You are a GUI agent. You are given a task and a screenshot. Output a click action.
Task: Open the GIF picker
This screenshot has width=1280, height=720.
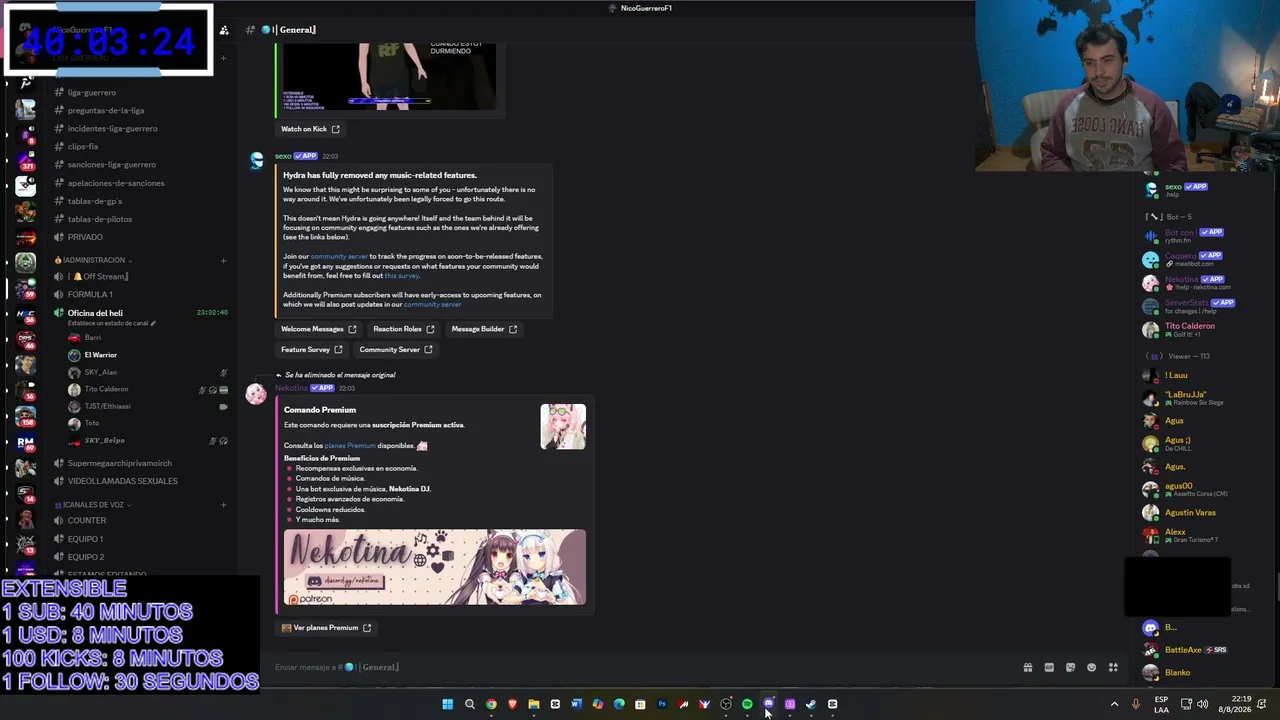(1049, 667)
